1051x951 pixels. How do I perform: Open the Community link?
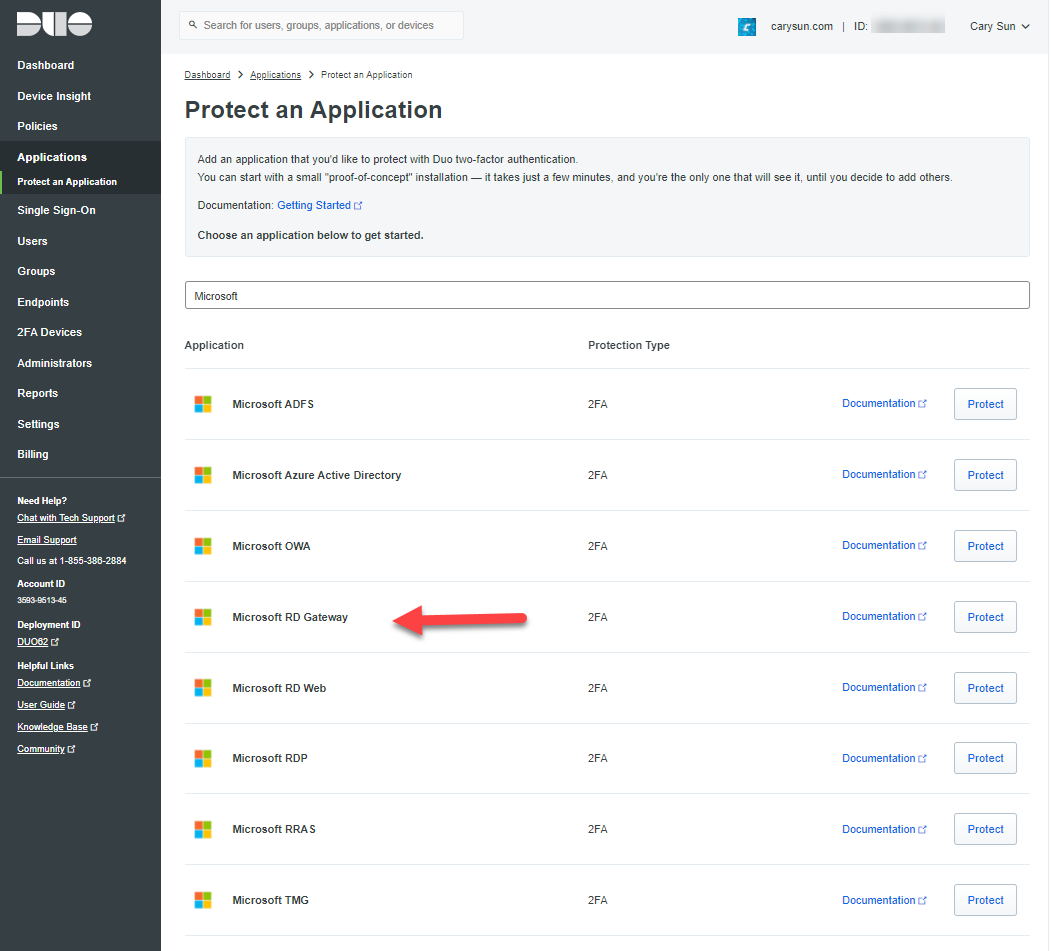46,749
